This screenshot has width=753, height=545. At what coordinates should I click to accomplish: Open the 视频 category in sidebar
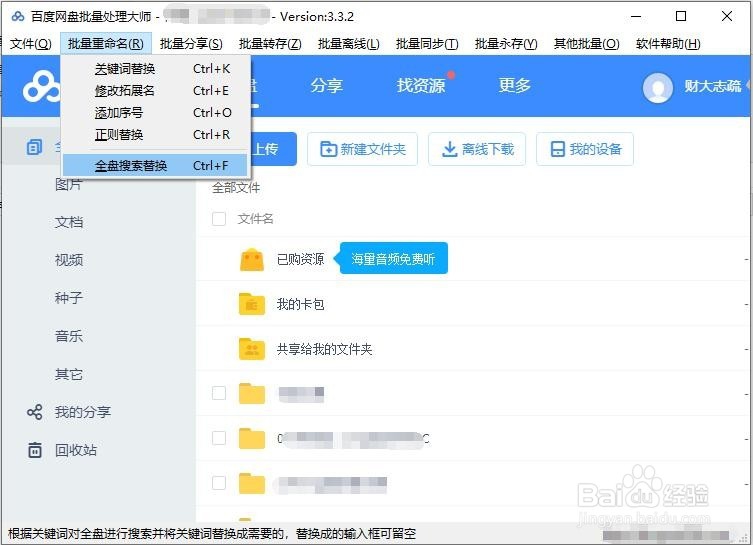pyautogui.click(x=69, y=260)
